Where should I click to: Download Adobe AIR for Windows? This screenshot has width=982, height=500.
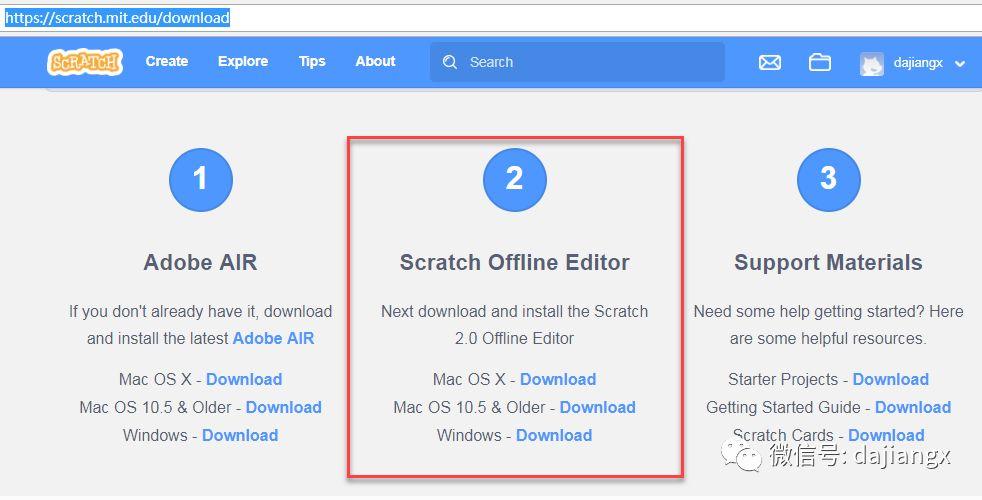(x=240, y=435)
